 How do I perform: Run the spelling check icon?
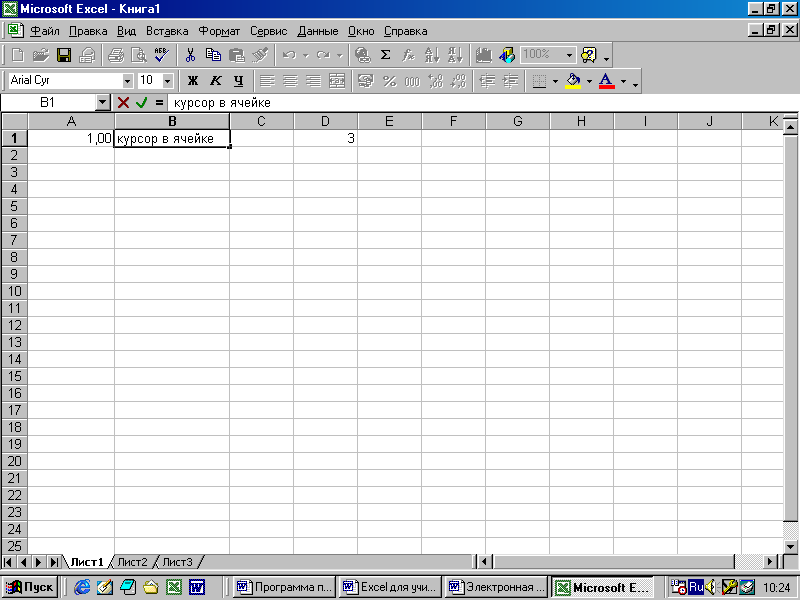pyautogui.click(x=162, y=55)
